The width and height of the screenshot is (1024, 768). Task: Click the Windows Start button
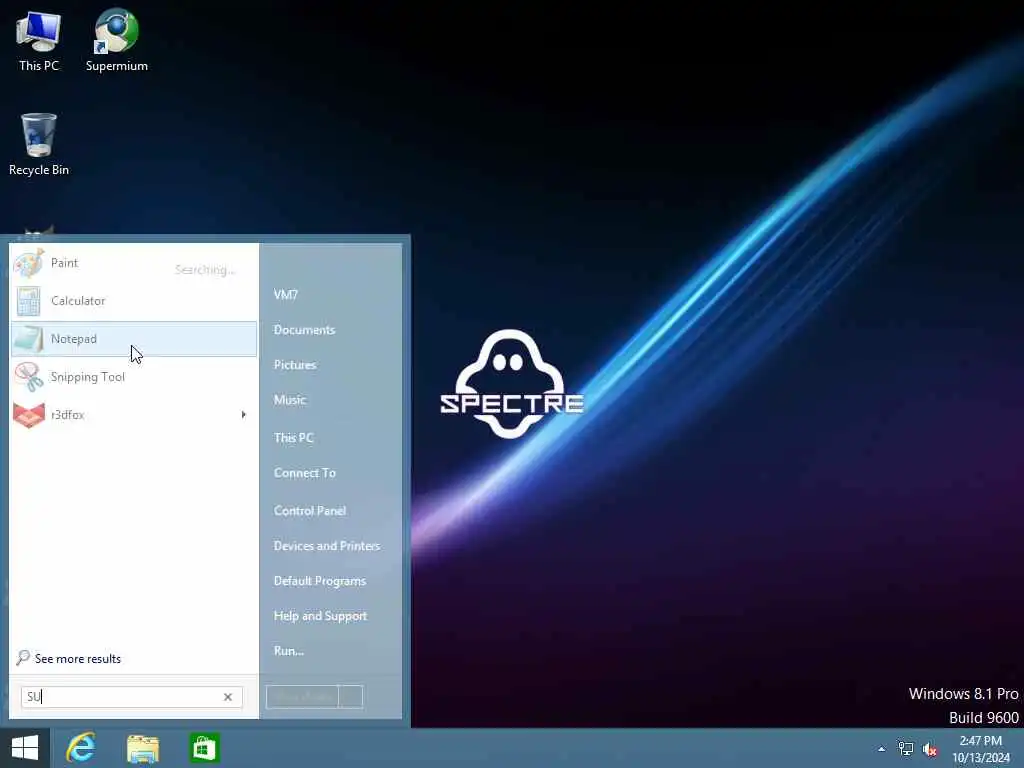coord(25,748)
